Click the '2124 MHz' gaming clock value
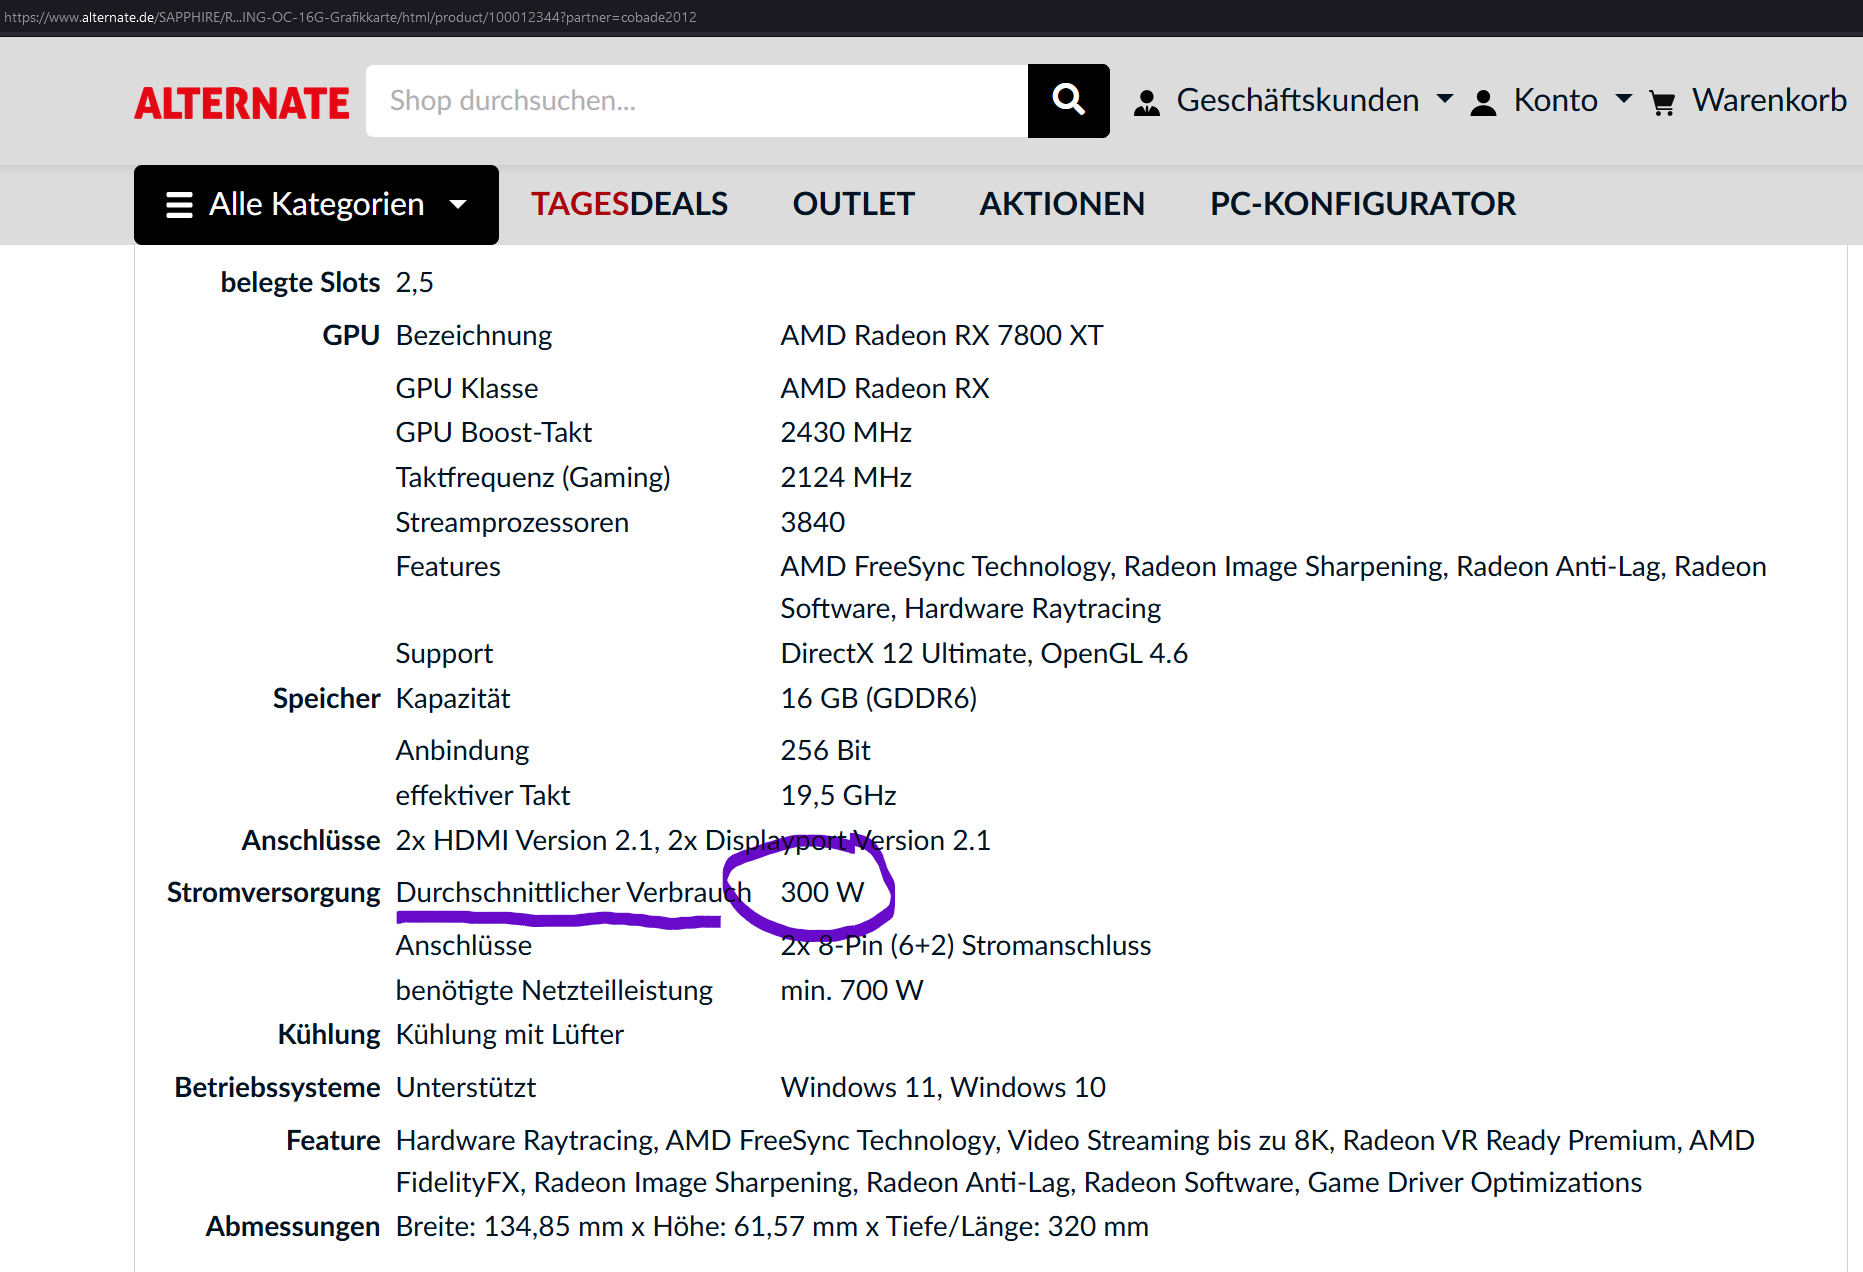The width and height of the screenshot is (1863, 1272). [x=846, y=477]
